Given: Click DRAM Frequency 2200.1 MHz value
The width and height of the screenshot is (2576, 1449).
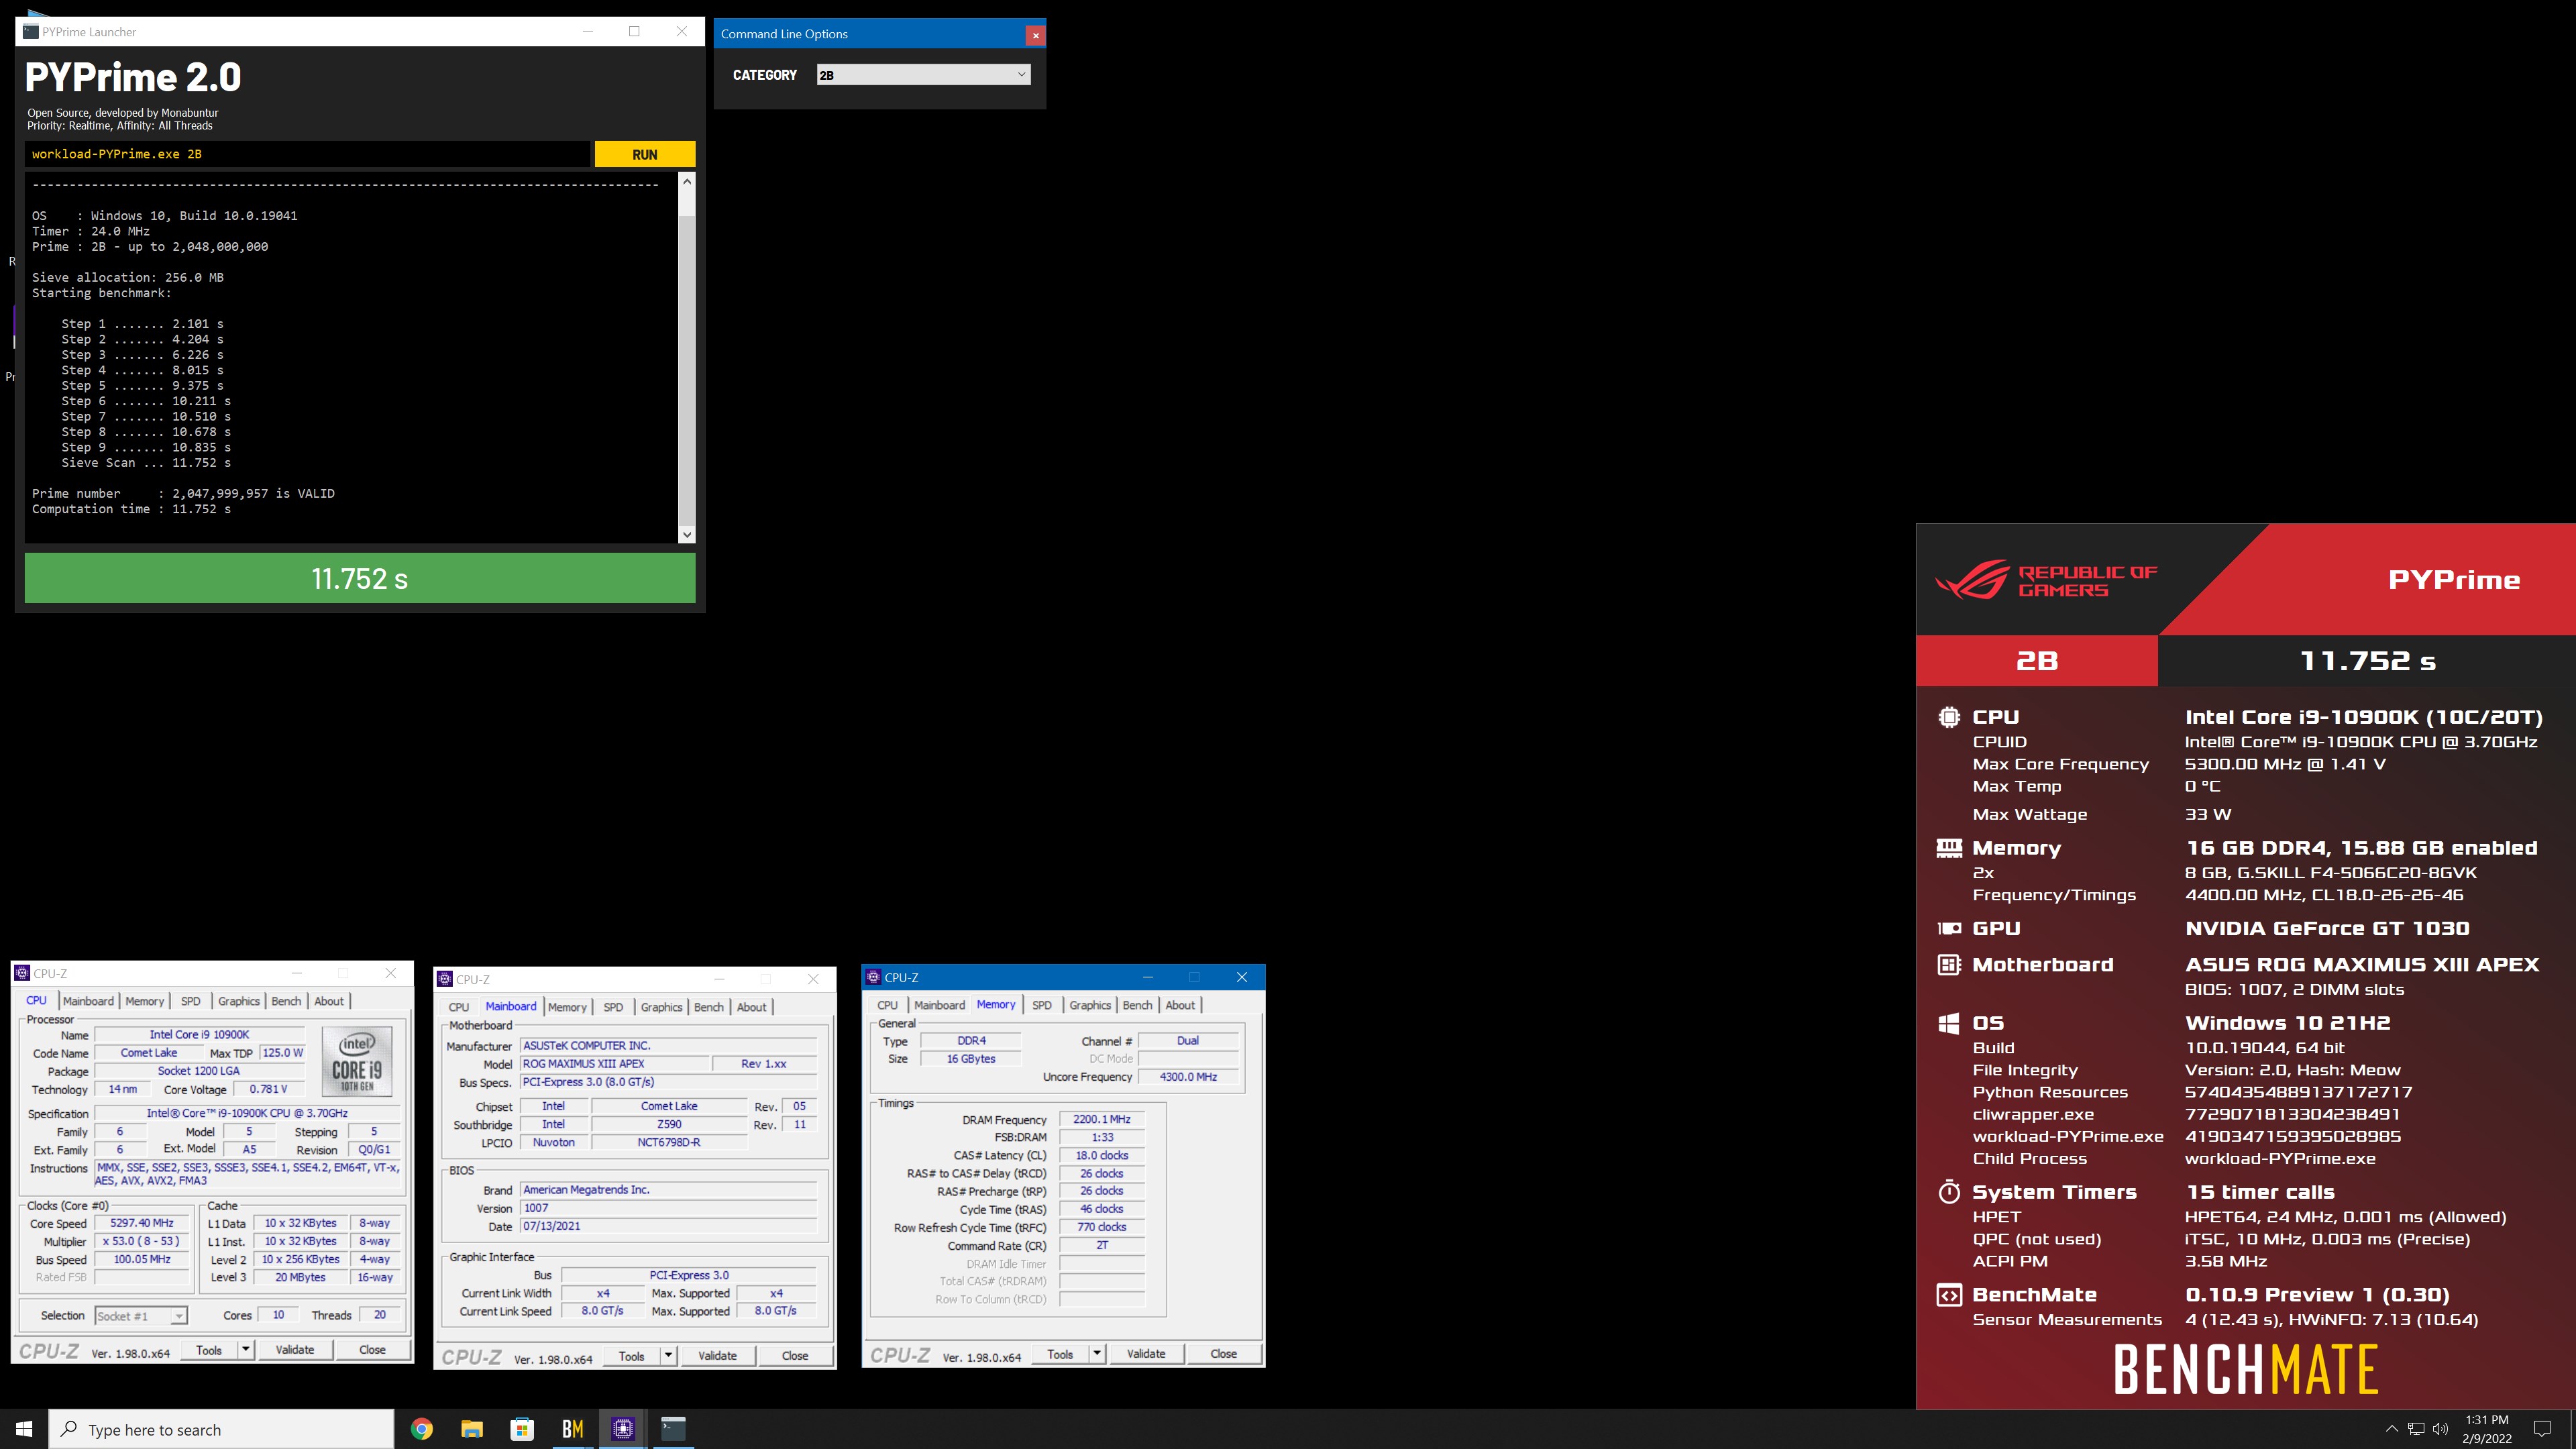Looking at the screenshot, I should tap(1102, 1120).
